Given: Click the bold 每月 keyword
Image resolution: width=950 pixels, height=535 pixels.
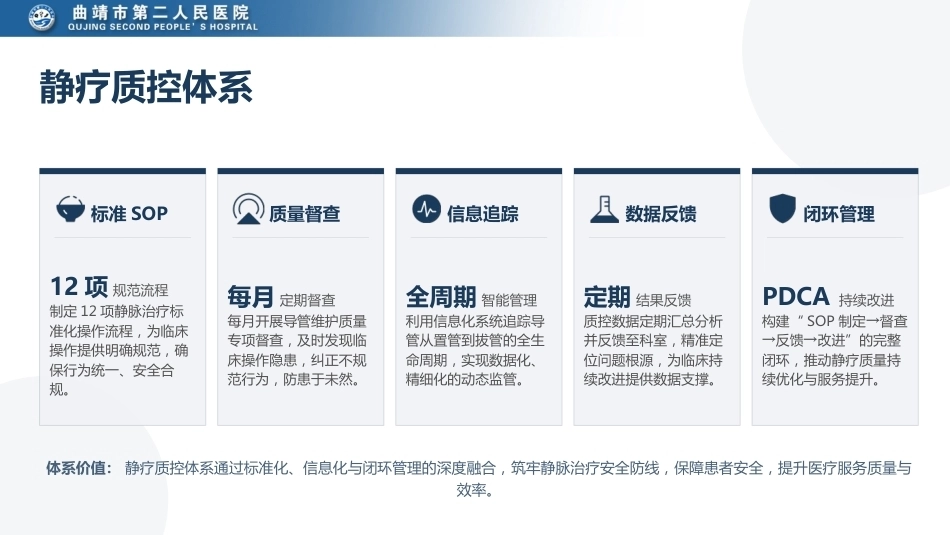Looking at the screenshot, I should pos(250,297).
